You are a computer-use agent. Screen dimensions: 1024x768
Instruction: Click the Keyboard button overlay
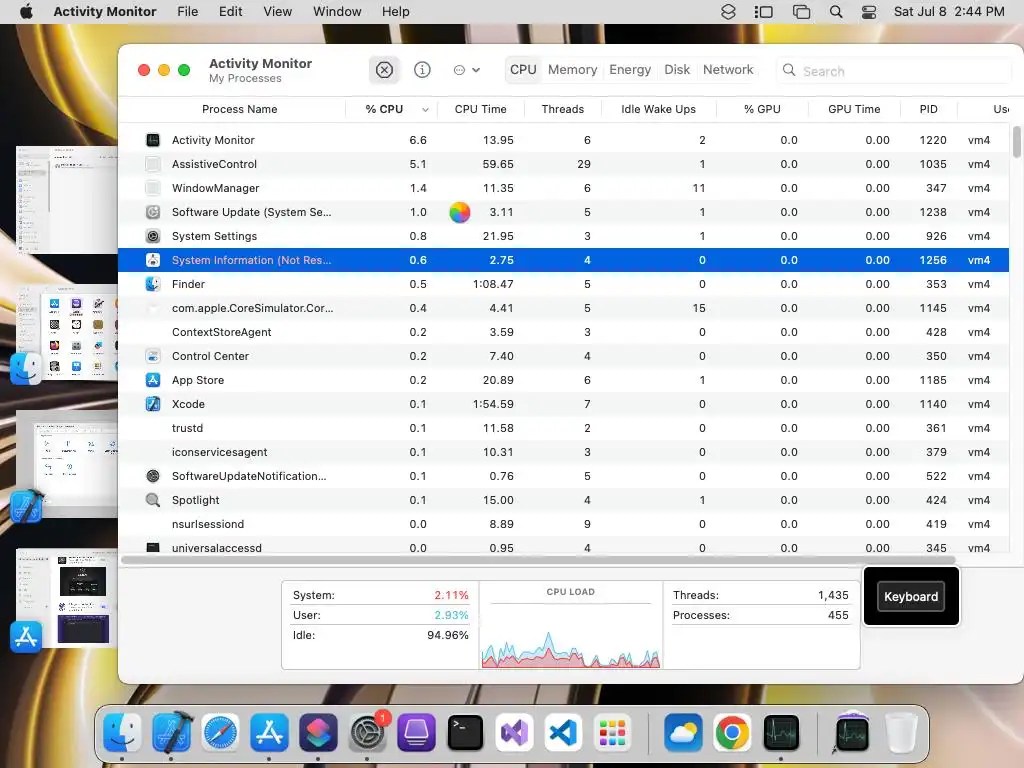point(911,596)
